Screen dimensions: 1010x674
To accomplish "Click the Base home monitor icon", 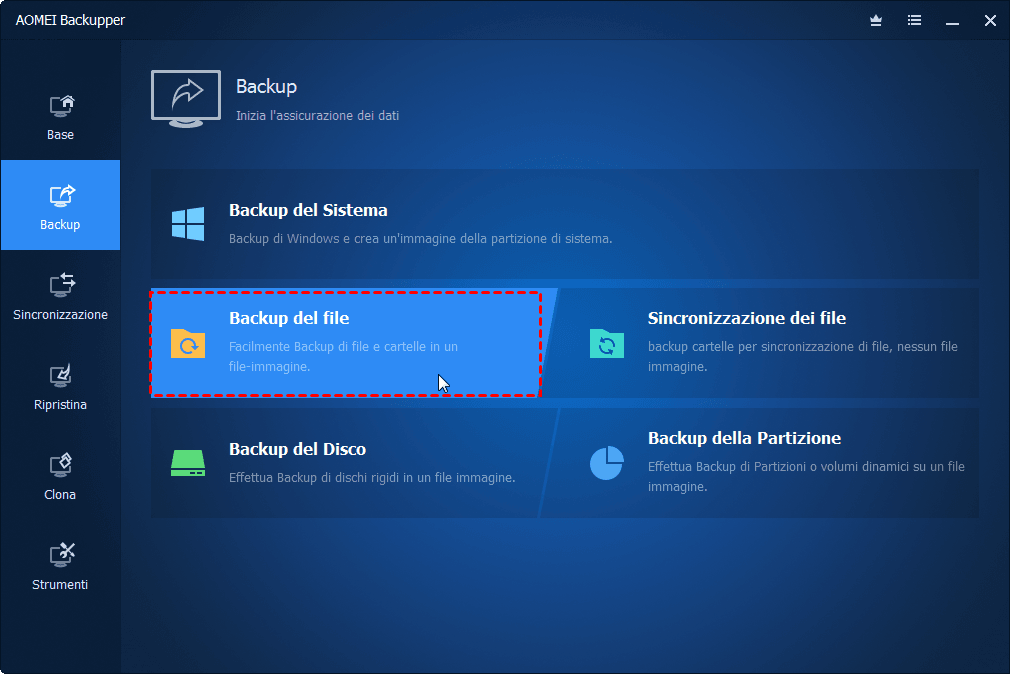I will click(62, 106).
